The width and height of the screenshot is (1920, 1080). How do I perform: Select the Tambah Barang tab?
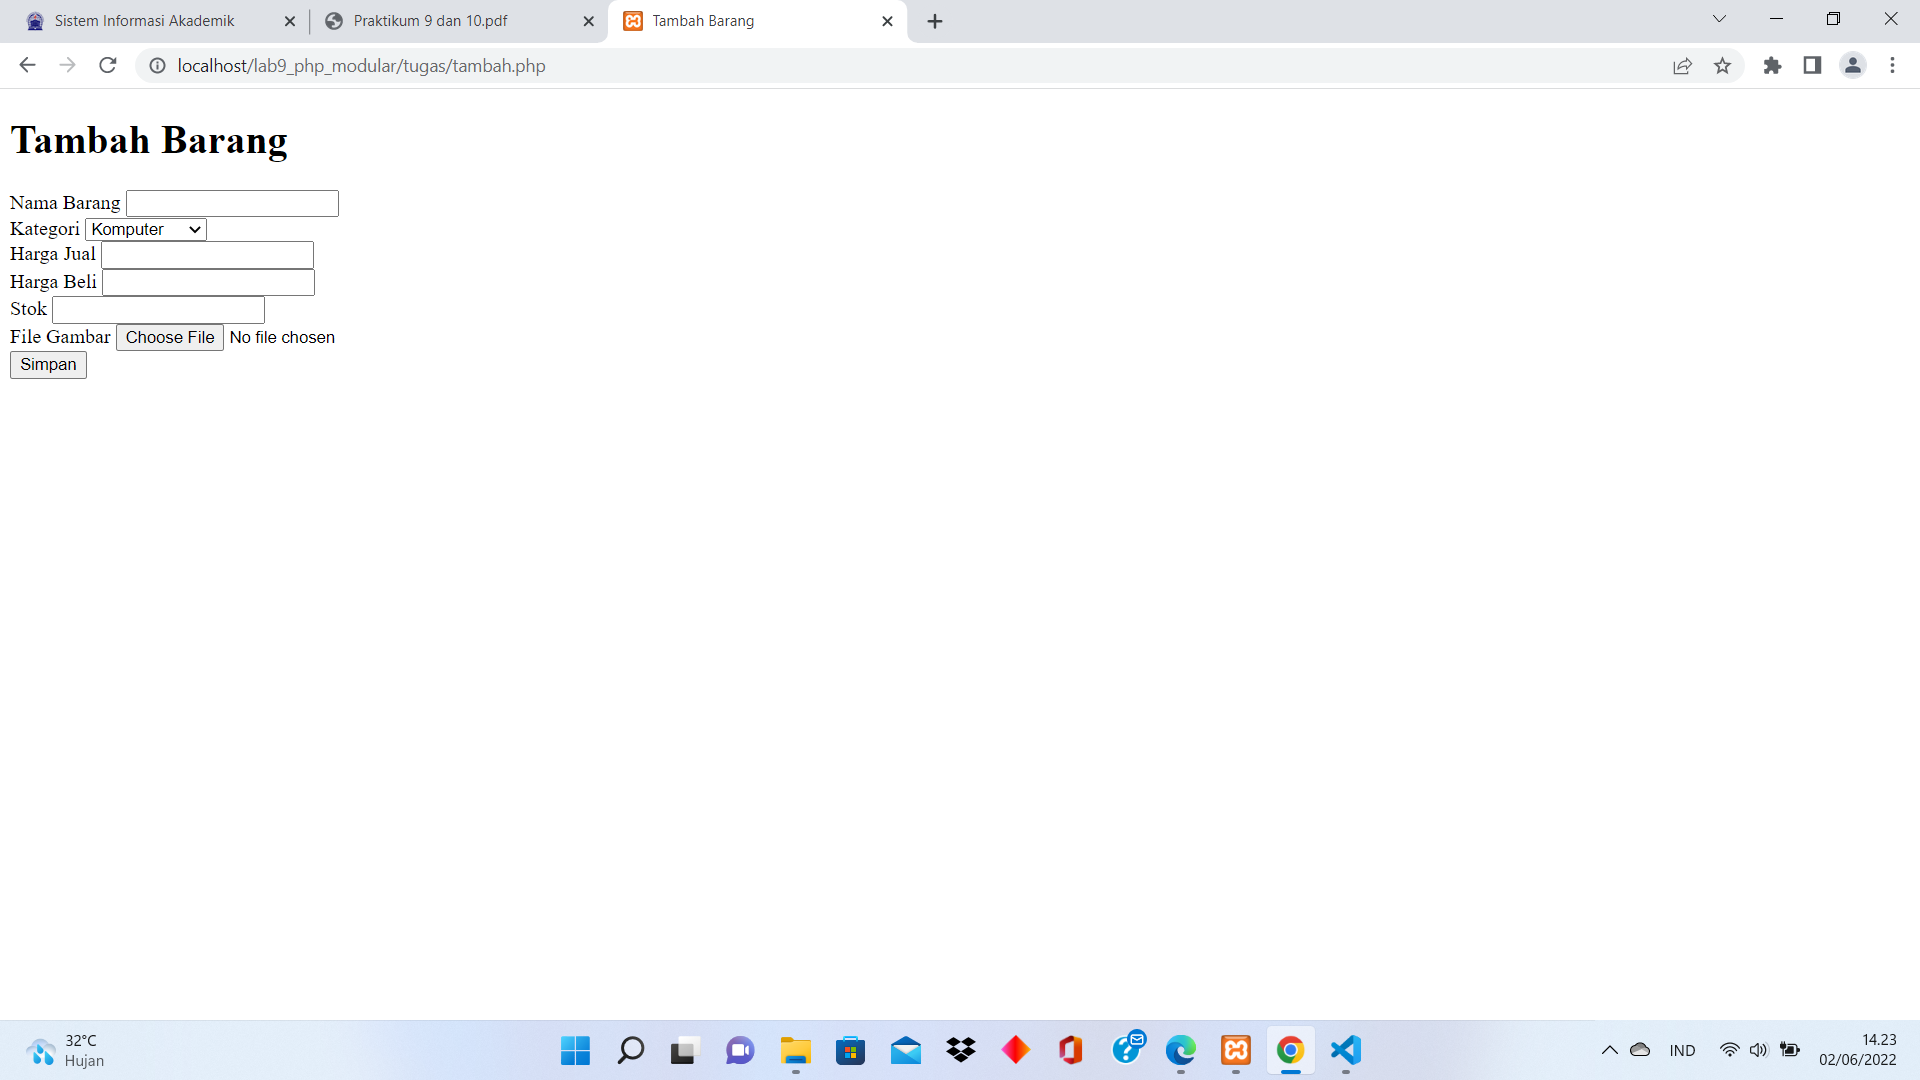tap(757, 21)
